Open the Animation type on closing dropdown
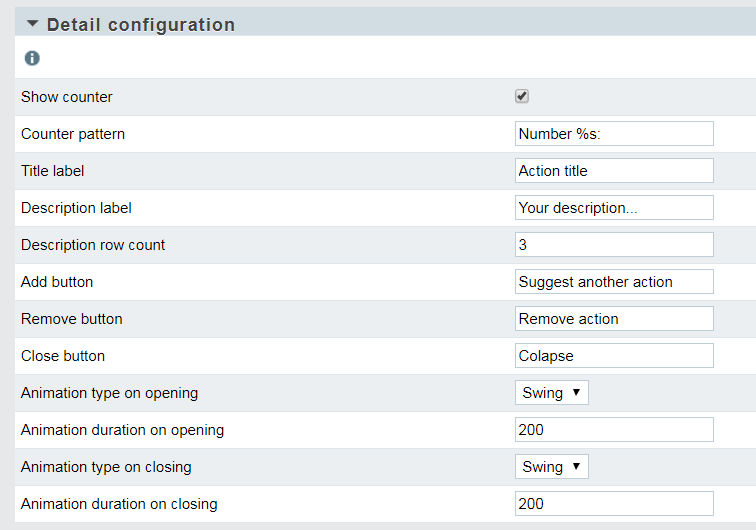 (x=552, y=467)
